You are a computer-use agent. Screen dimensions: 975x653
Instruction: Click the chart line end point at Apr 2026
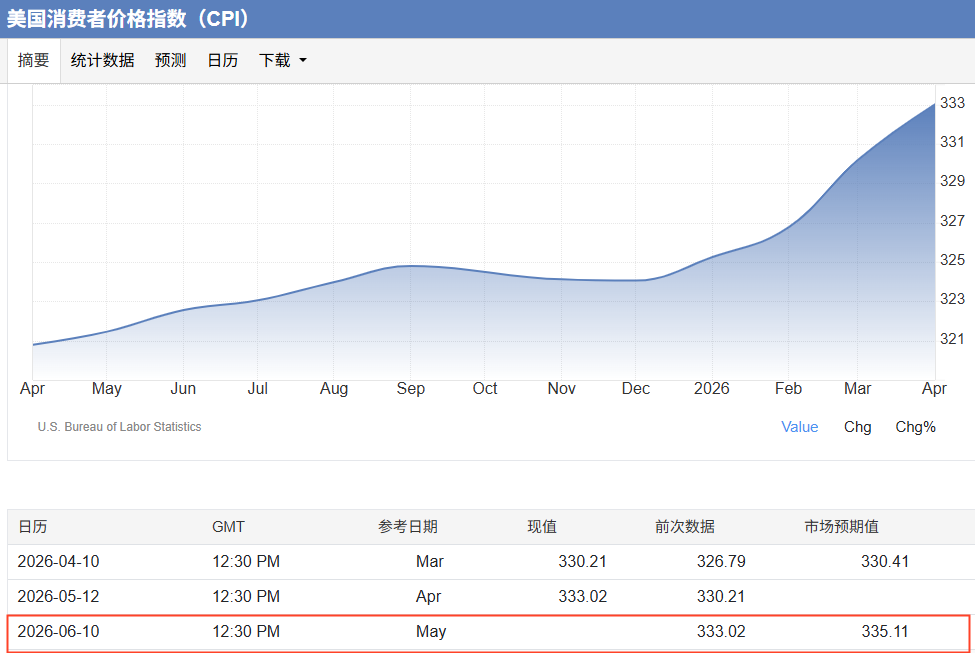pyautogui.click(x=934, y=104)
